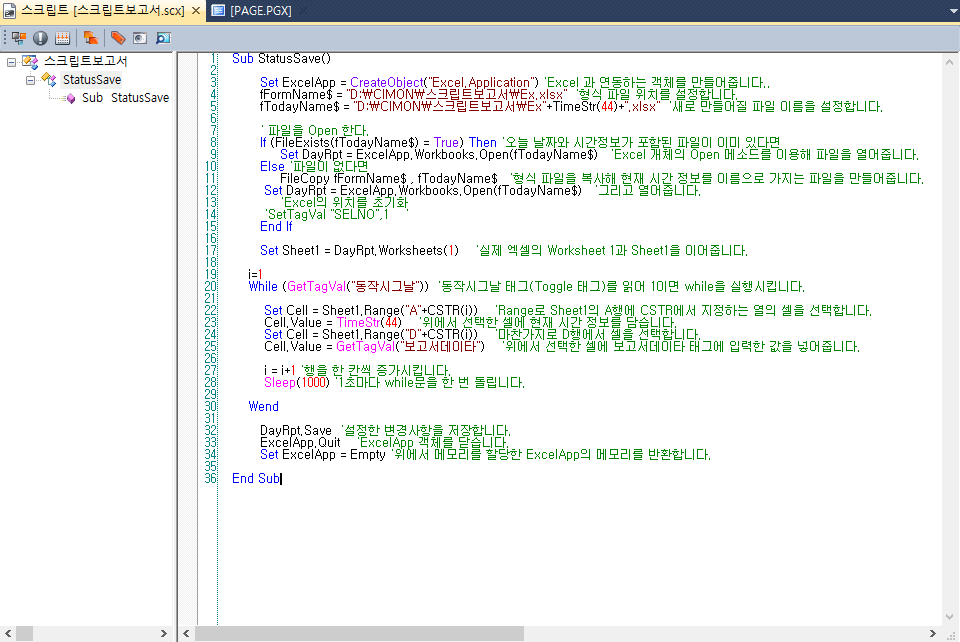The height and width of the screenshot is (642, 960).
Task: Click the purple cube icon beside Sub StatusSave
Action: point(71,98)
